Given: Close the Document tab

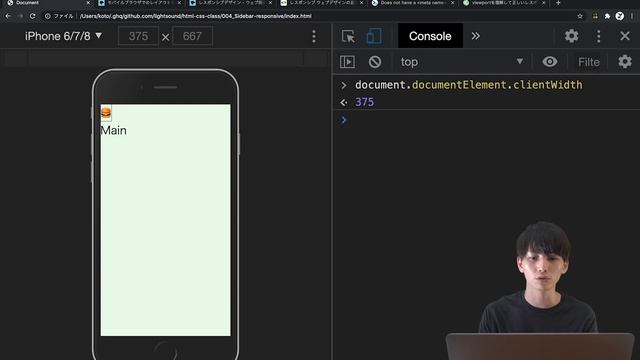Looking at the screenshot, I should 88,3.
